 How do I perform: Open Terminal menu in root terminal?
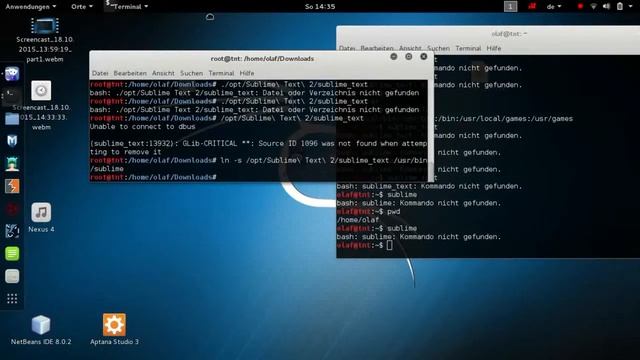tap(221, 73)
